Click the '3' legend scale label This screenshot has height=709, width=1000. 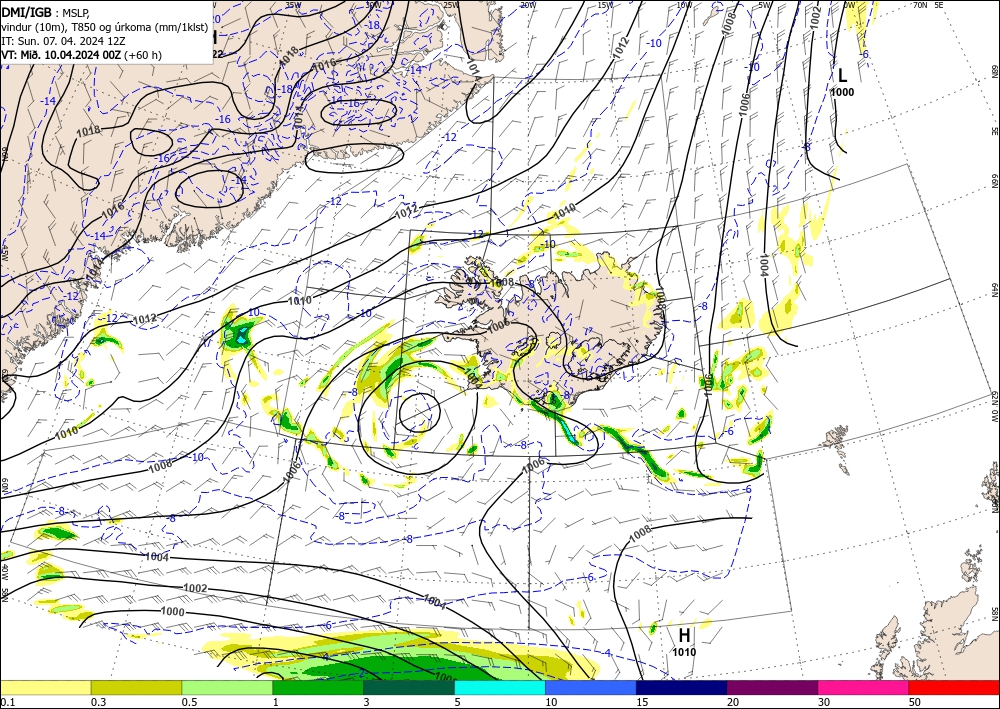click(x=366, y=702)
